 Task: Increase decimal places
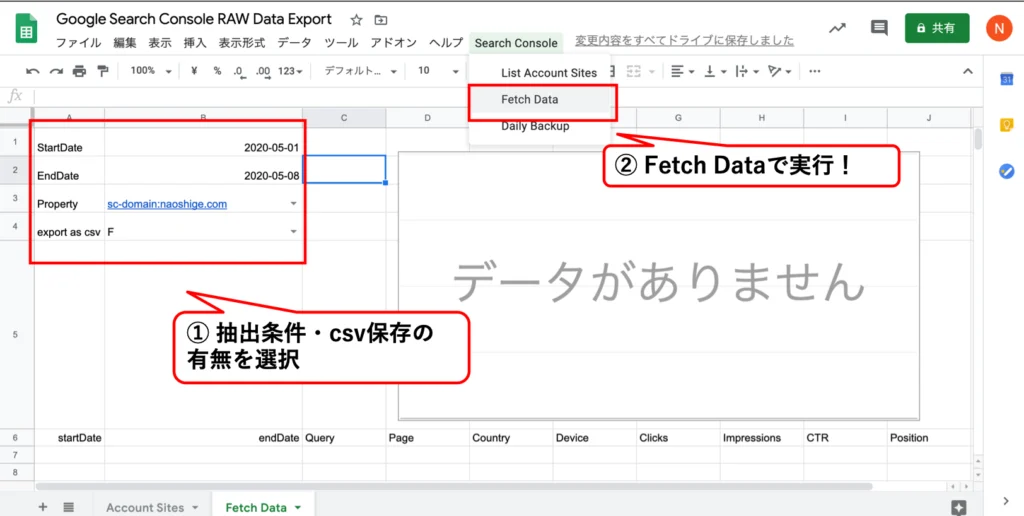click(263, 71)
